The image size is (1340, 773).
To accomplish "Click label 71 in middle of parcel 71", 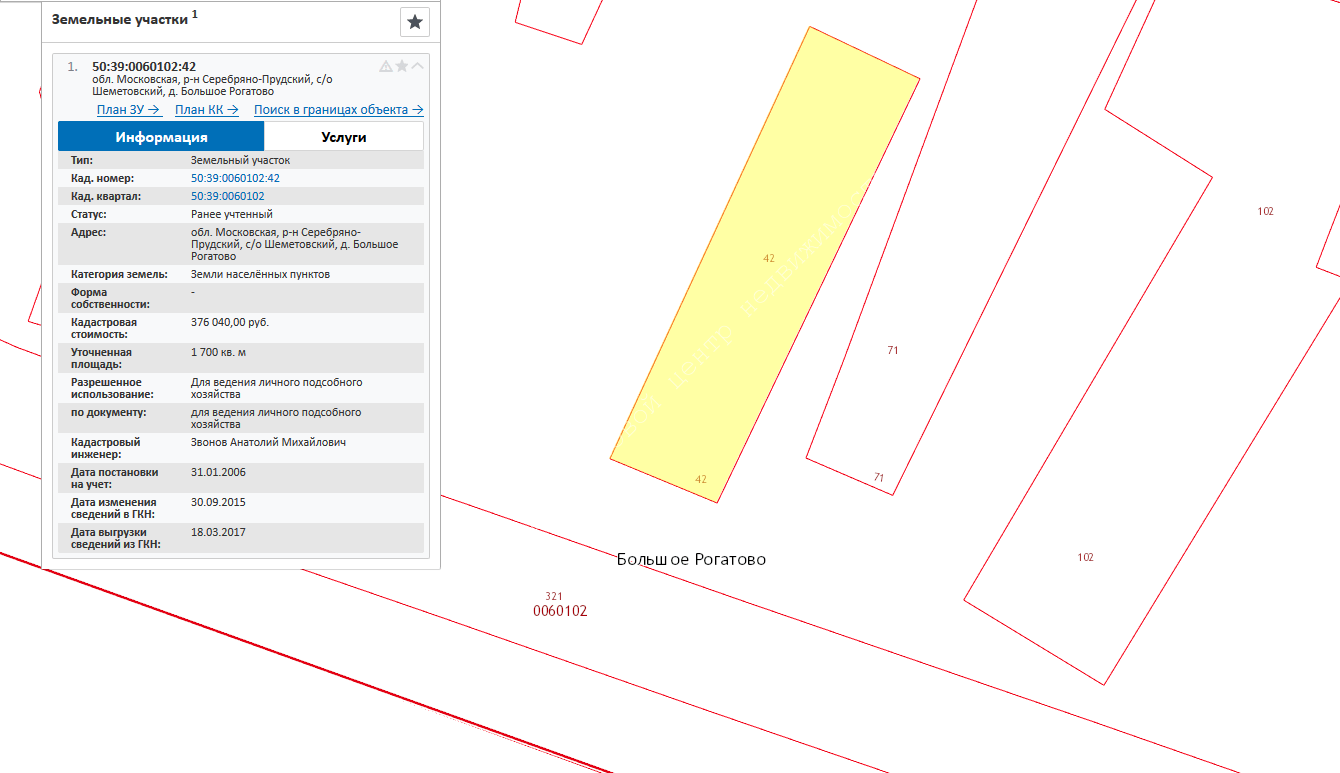I will pyautogui.click(x=893, y=350).
